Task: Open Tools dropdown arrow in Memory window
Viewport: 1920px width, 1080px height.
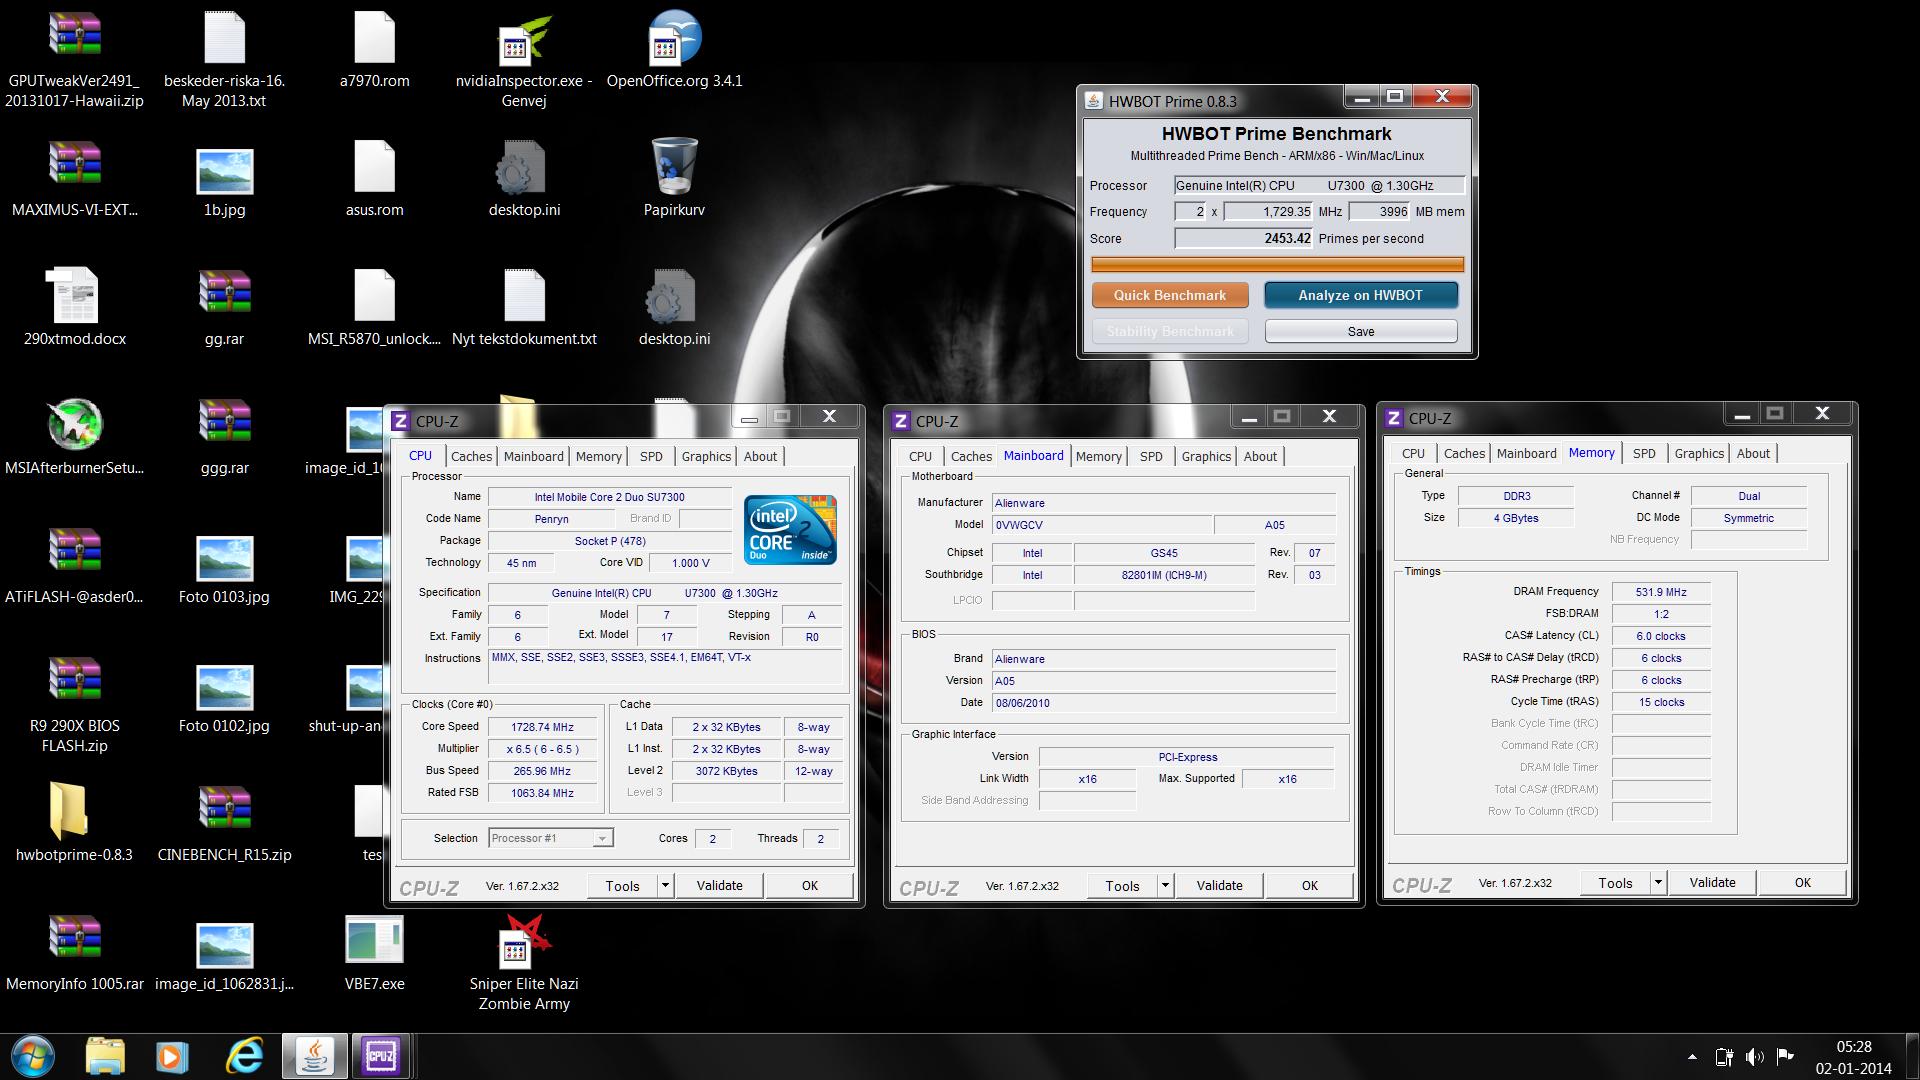Action: click(x=1658, y=882)
